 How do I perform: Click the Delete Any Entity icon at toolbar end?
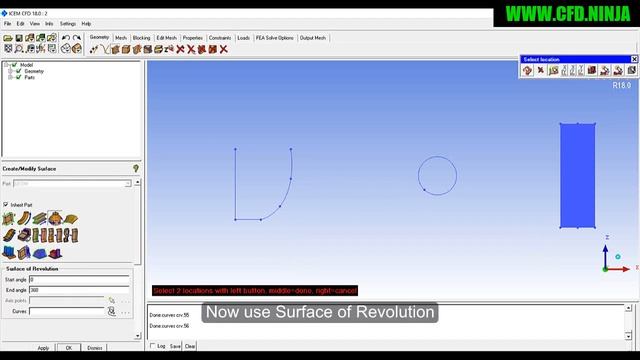223,49
